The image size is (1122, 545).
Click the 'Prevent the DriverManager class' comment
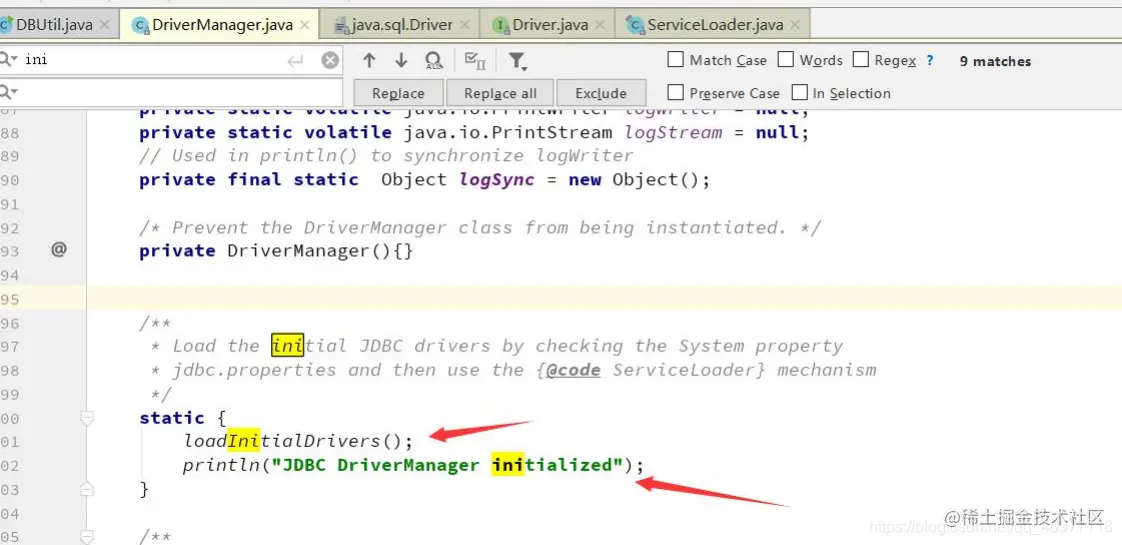tap(480, 227)
